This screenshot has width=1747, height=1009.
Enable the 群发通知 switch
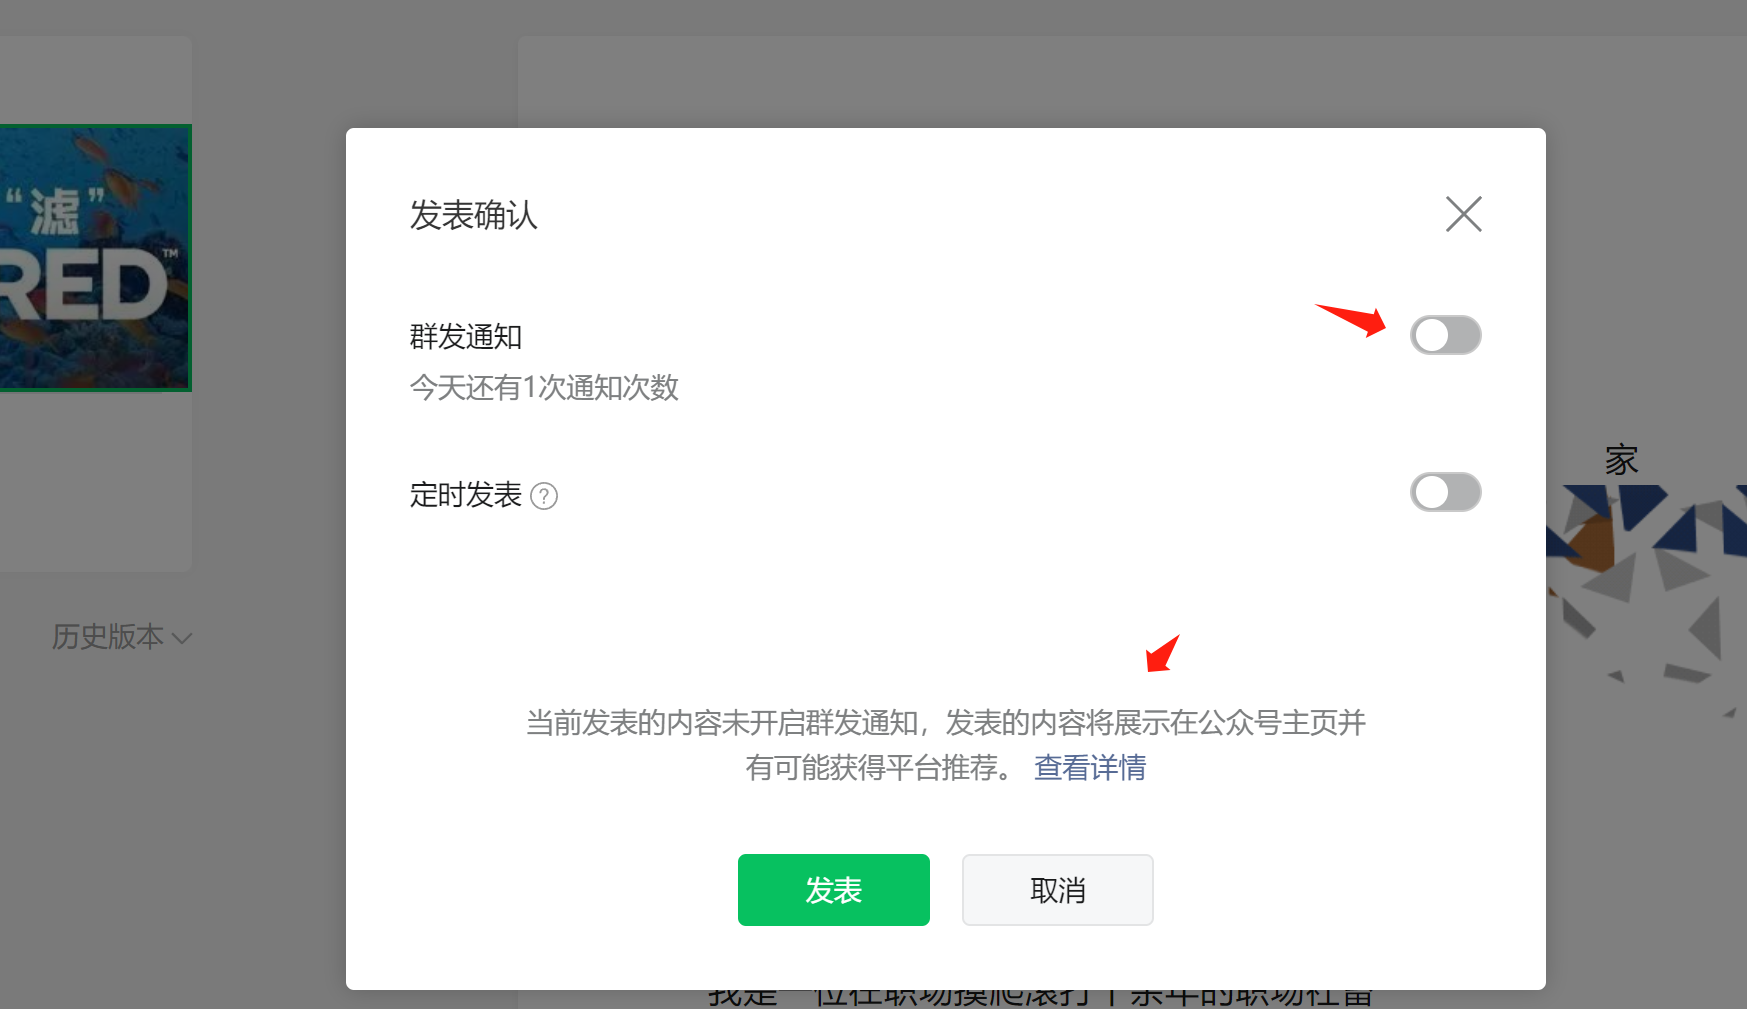1445,335
